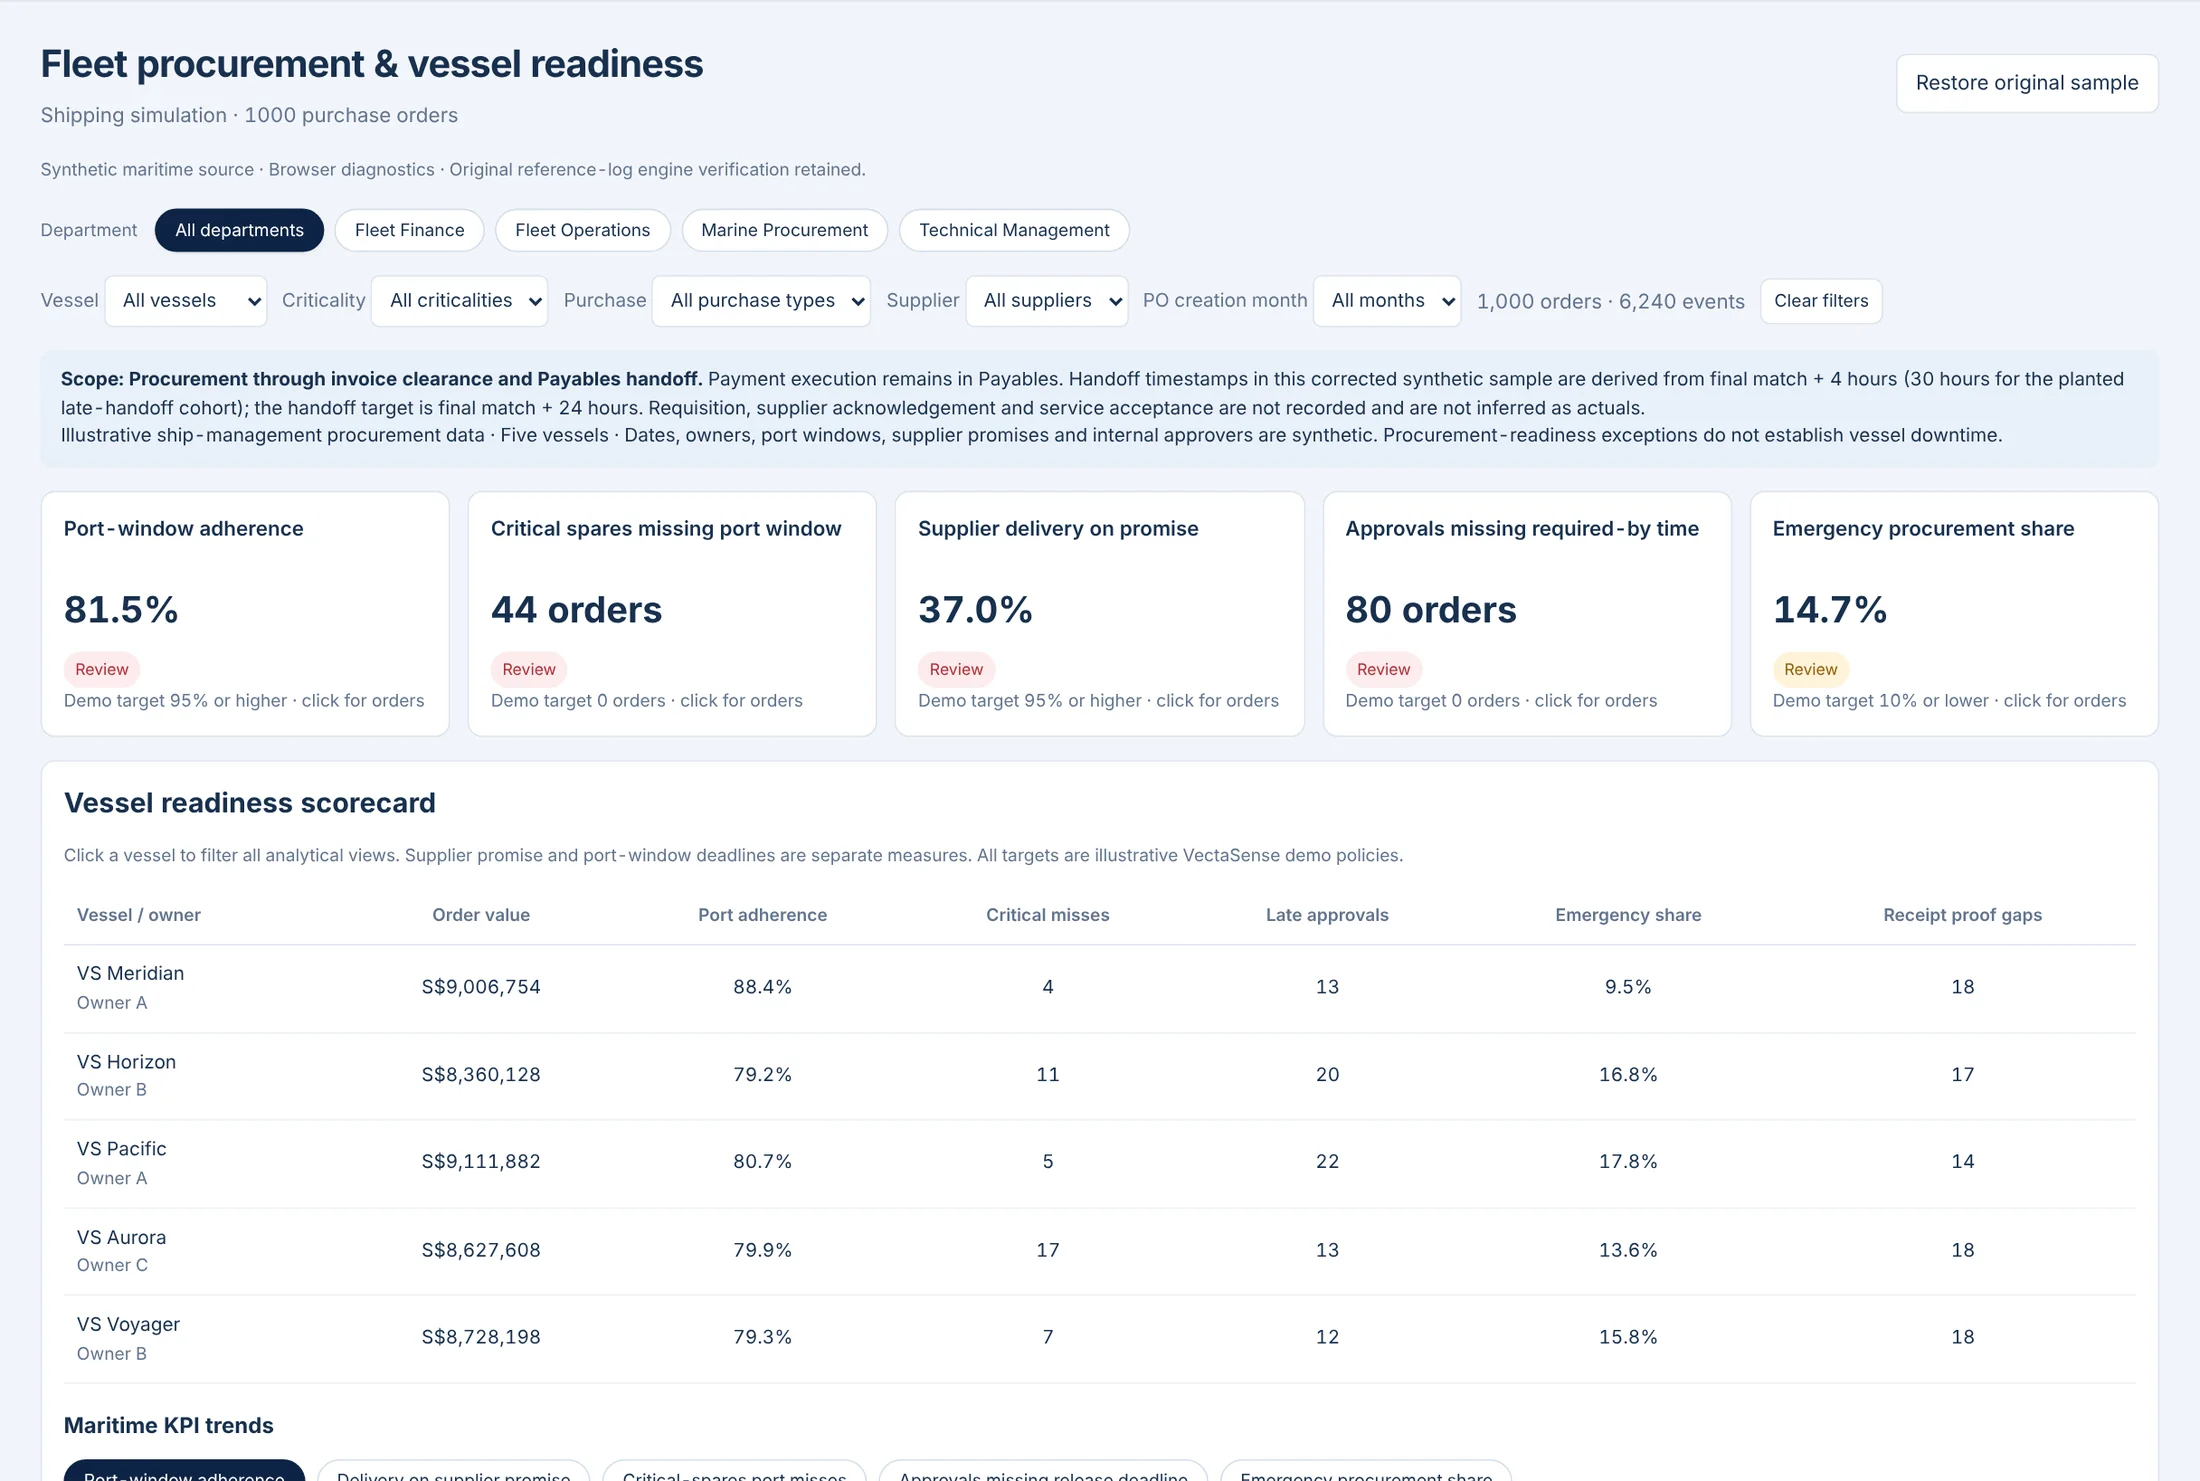This screenshot has height=1481, width=2200.
Task: Click the Receipt proof gaps column header
Action: pyautogui.click(x=1962, y=915)
